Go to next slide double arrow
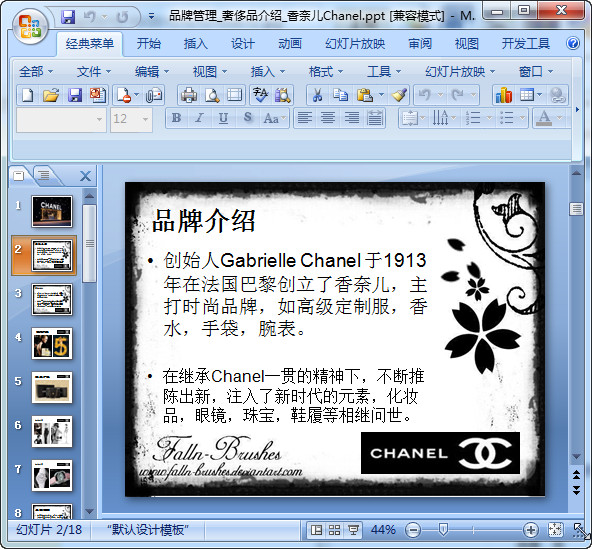The height and width of the screenshot is (549, 592). (576, 490)
